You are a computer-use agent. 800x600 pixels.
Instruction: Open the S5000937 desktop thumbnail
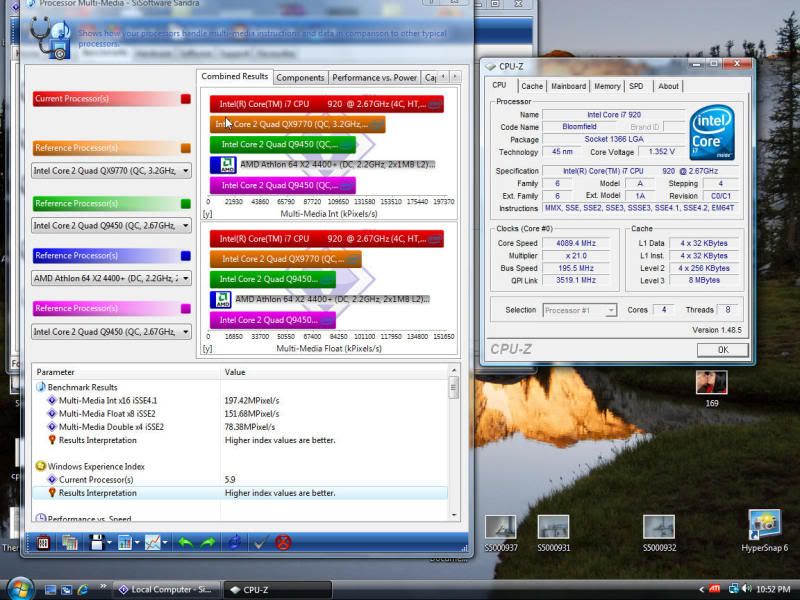(x=501, y=533)
